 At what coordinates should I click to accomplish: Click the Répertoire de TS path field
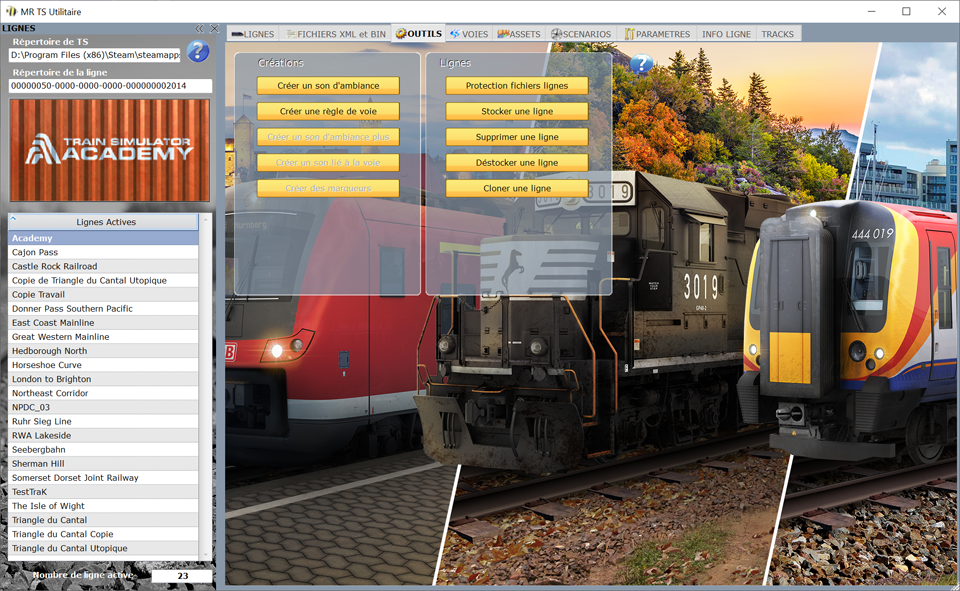tap(95, 56)
